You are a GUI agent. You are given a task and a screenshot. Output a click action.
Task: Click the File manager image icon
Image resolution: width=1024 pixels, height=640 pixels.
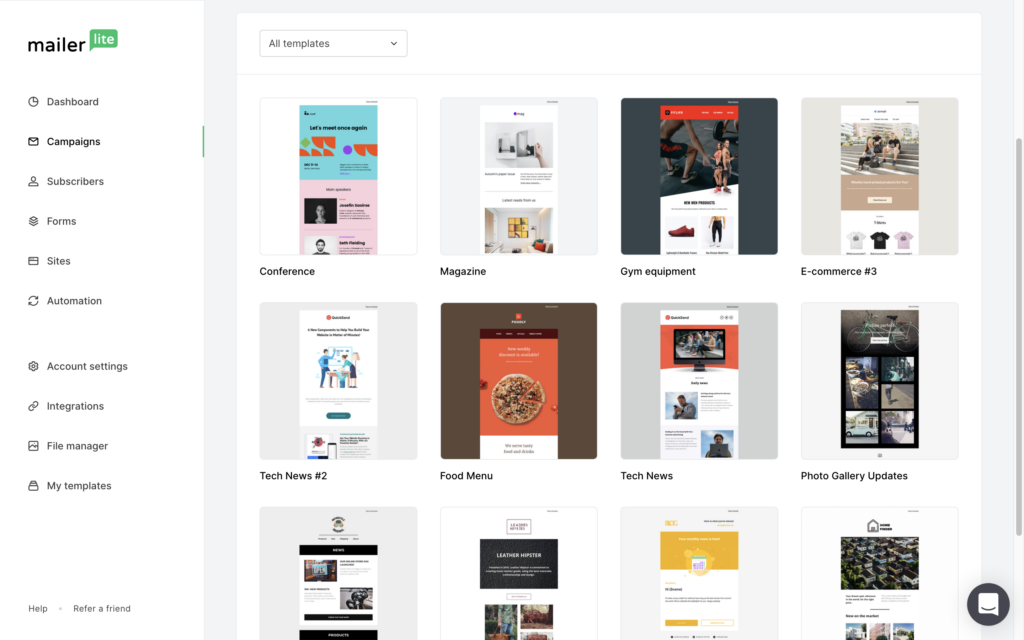pyautogui.click(x=33, y=445)
